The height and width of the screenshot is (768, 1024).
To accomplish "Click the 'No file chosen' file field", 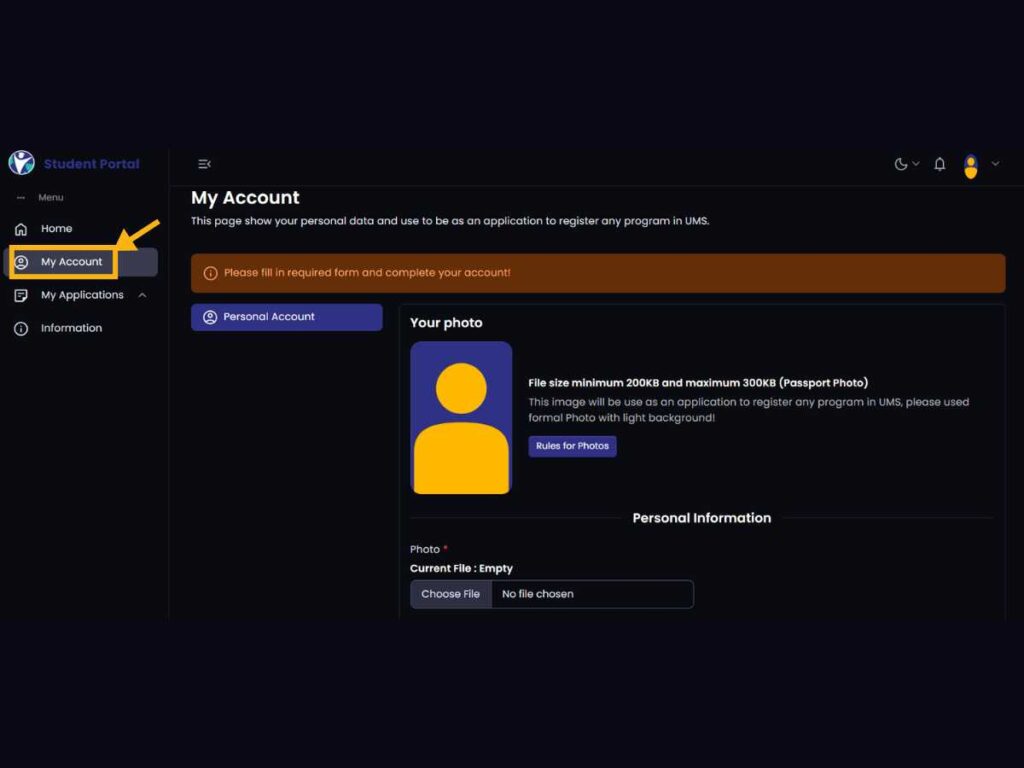I will pyautogui.click(x=590, y=594).
